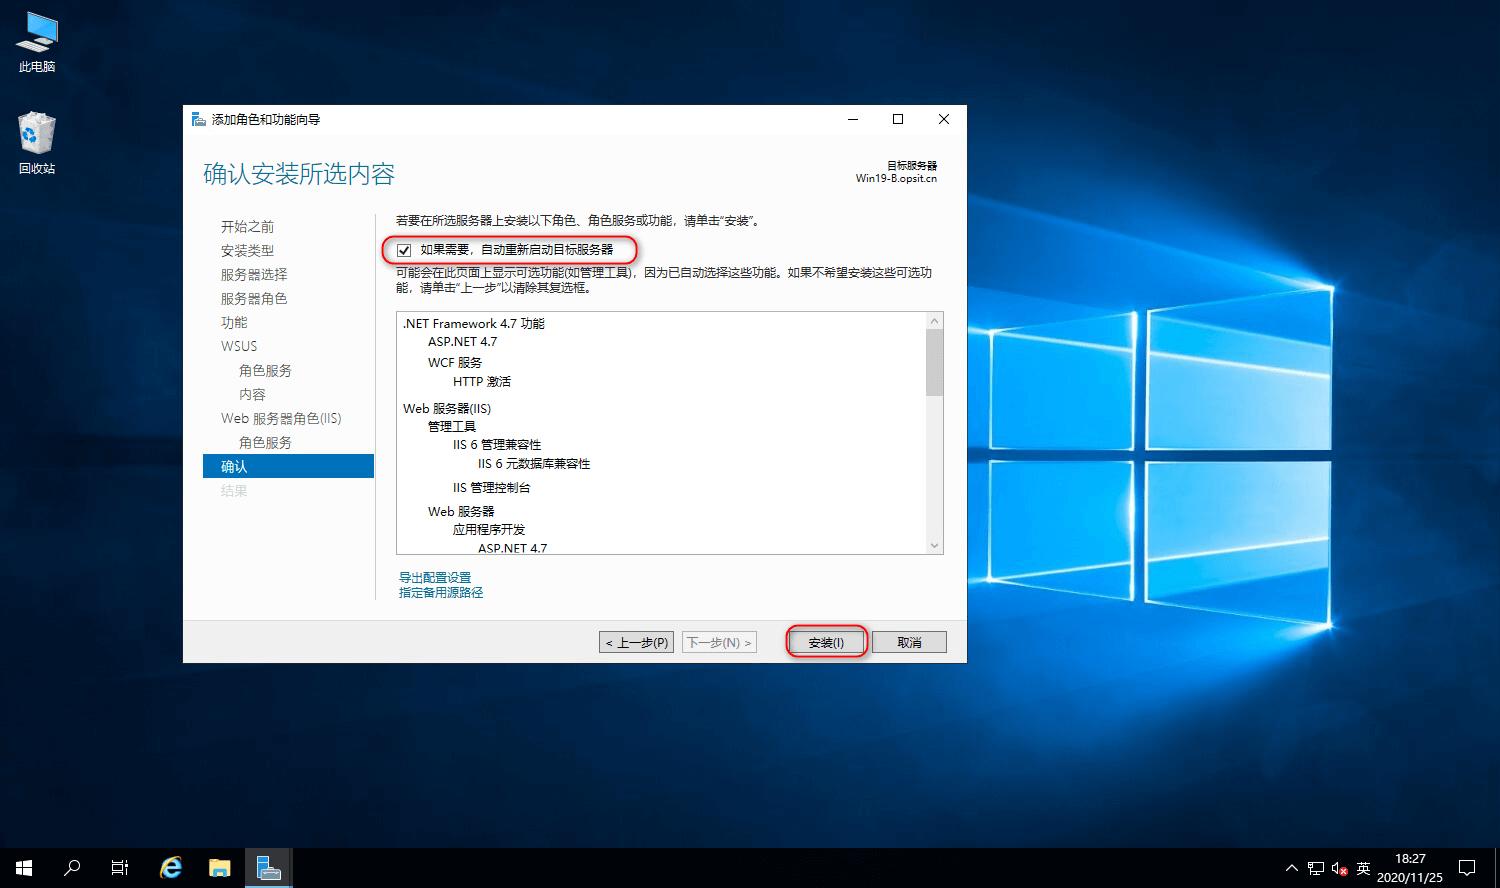Click the muted volume tray icon
Screen dimensions: 1500x888
(x=1340, y=868)
